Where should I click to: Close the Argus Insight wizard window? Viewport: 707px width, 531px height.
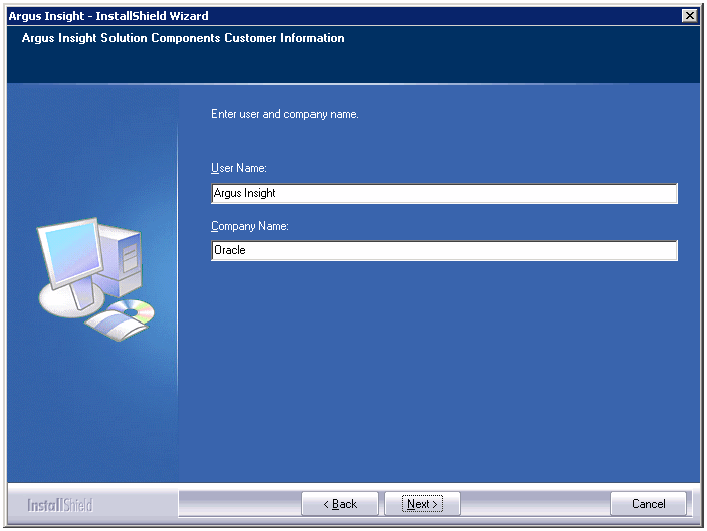[x=689, y=16]
